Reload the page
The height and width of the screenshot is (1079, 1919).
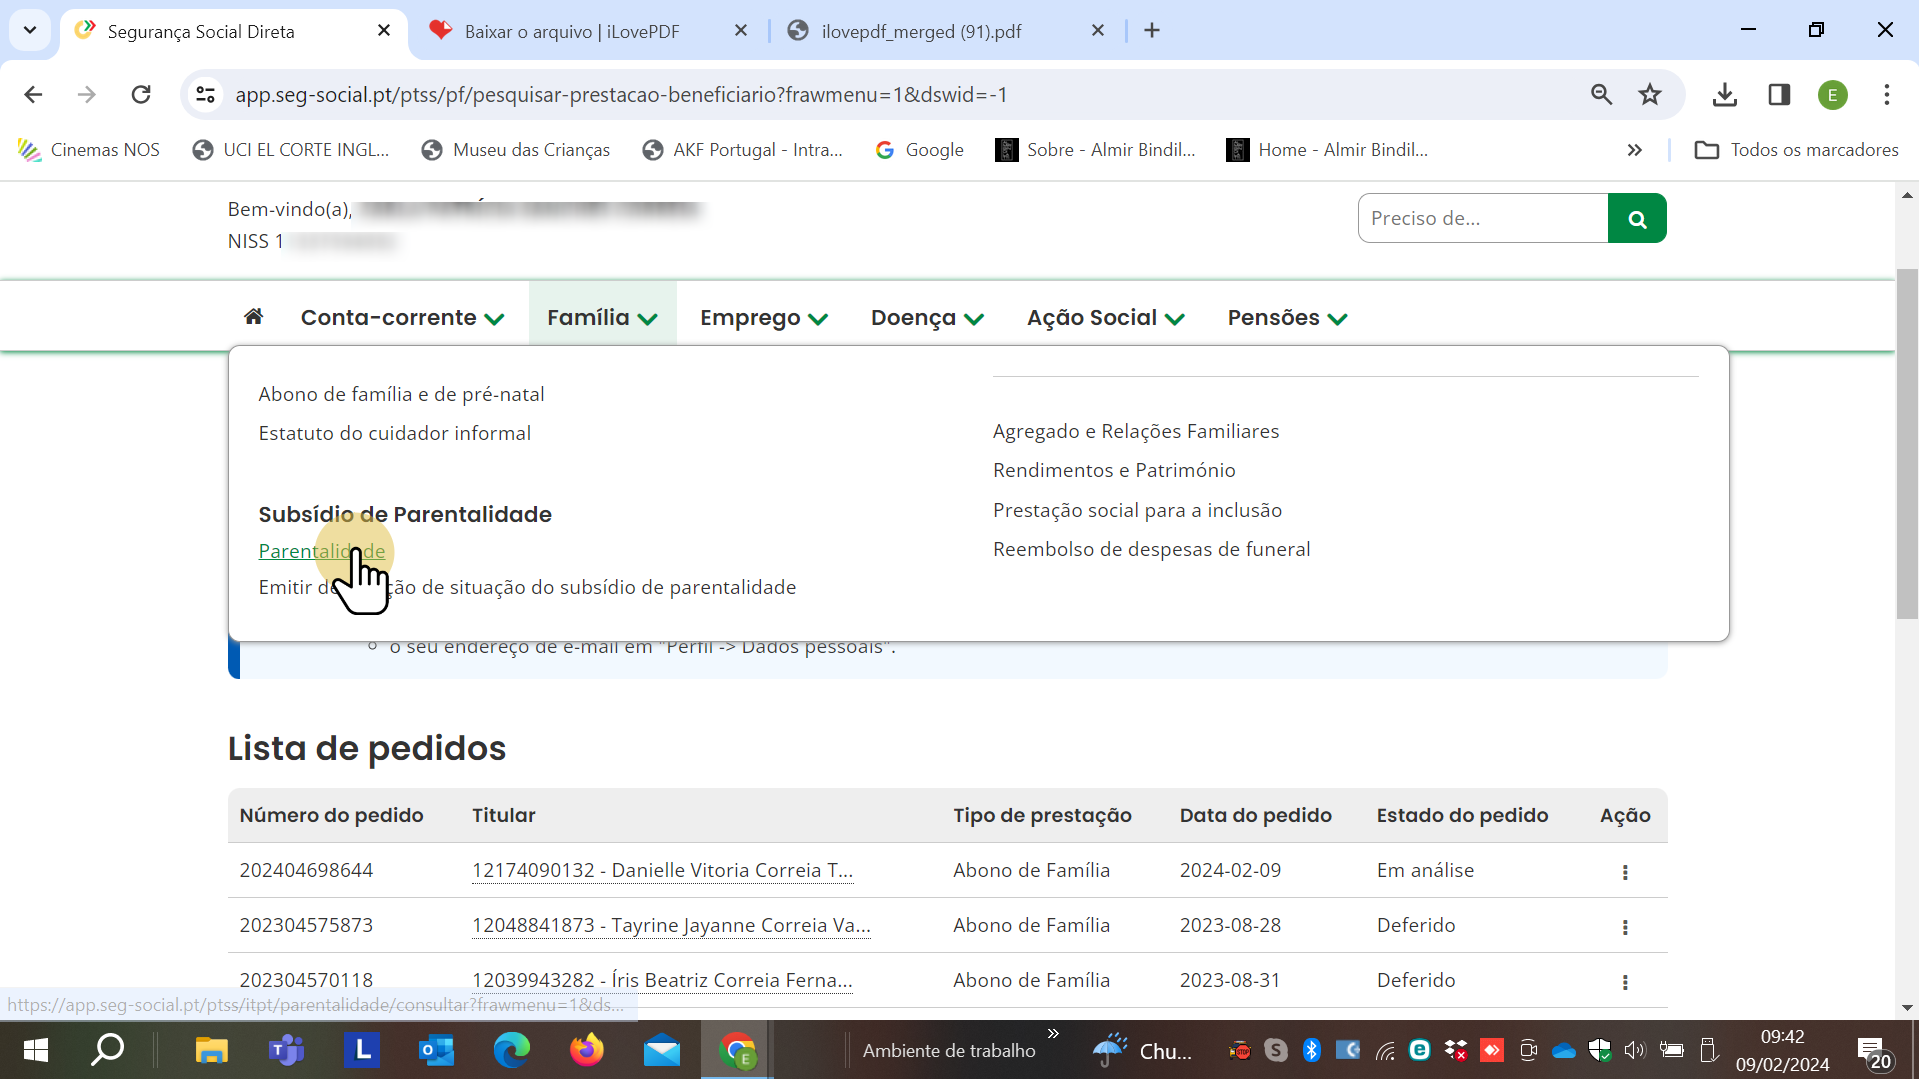pos(141,95)
